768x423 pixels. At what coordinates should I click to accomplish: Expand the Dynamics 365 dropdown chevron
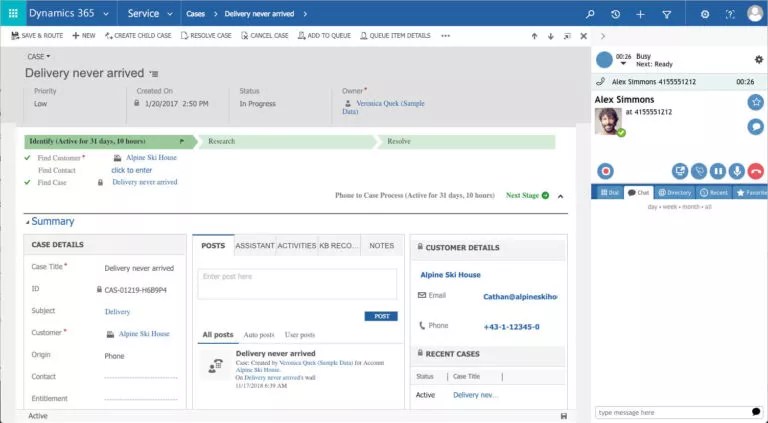[x=106, y=14]
